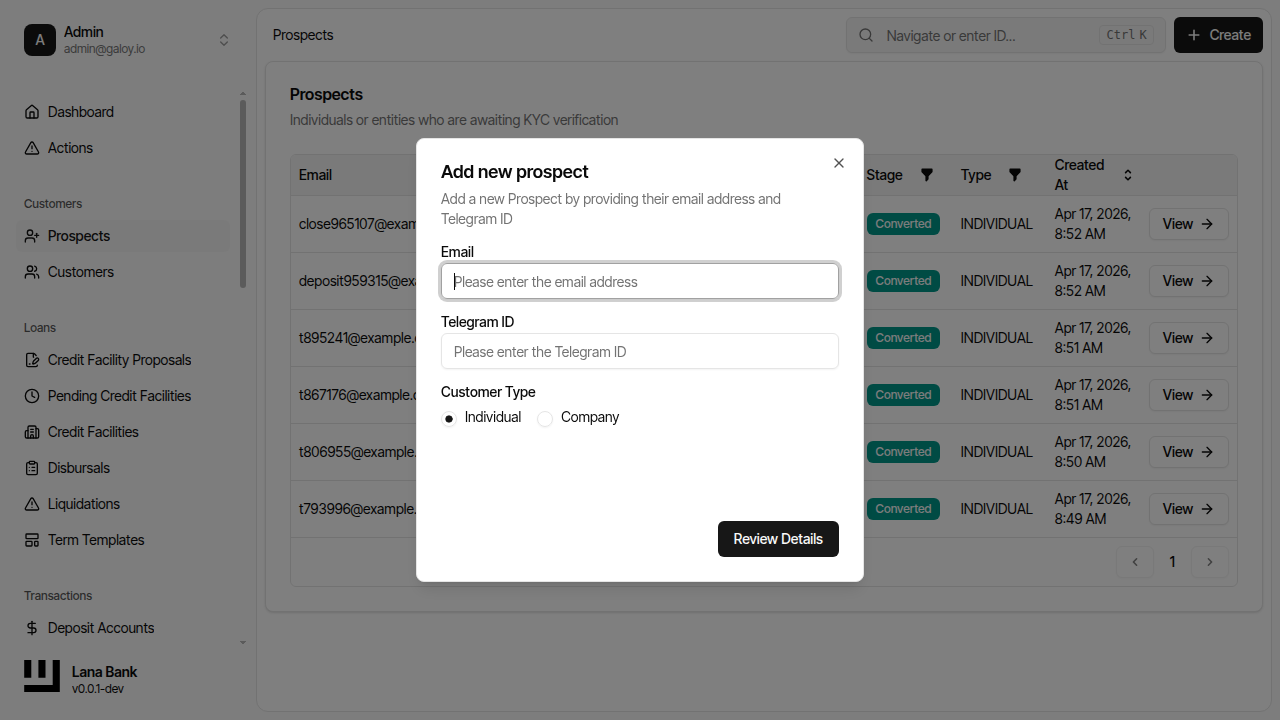Click the Liquidations warning icon
Screen dimensions: 1280x720
coord(32,504)
